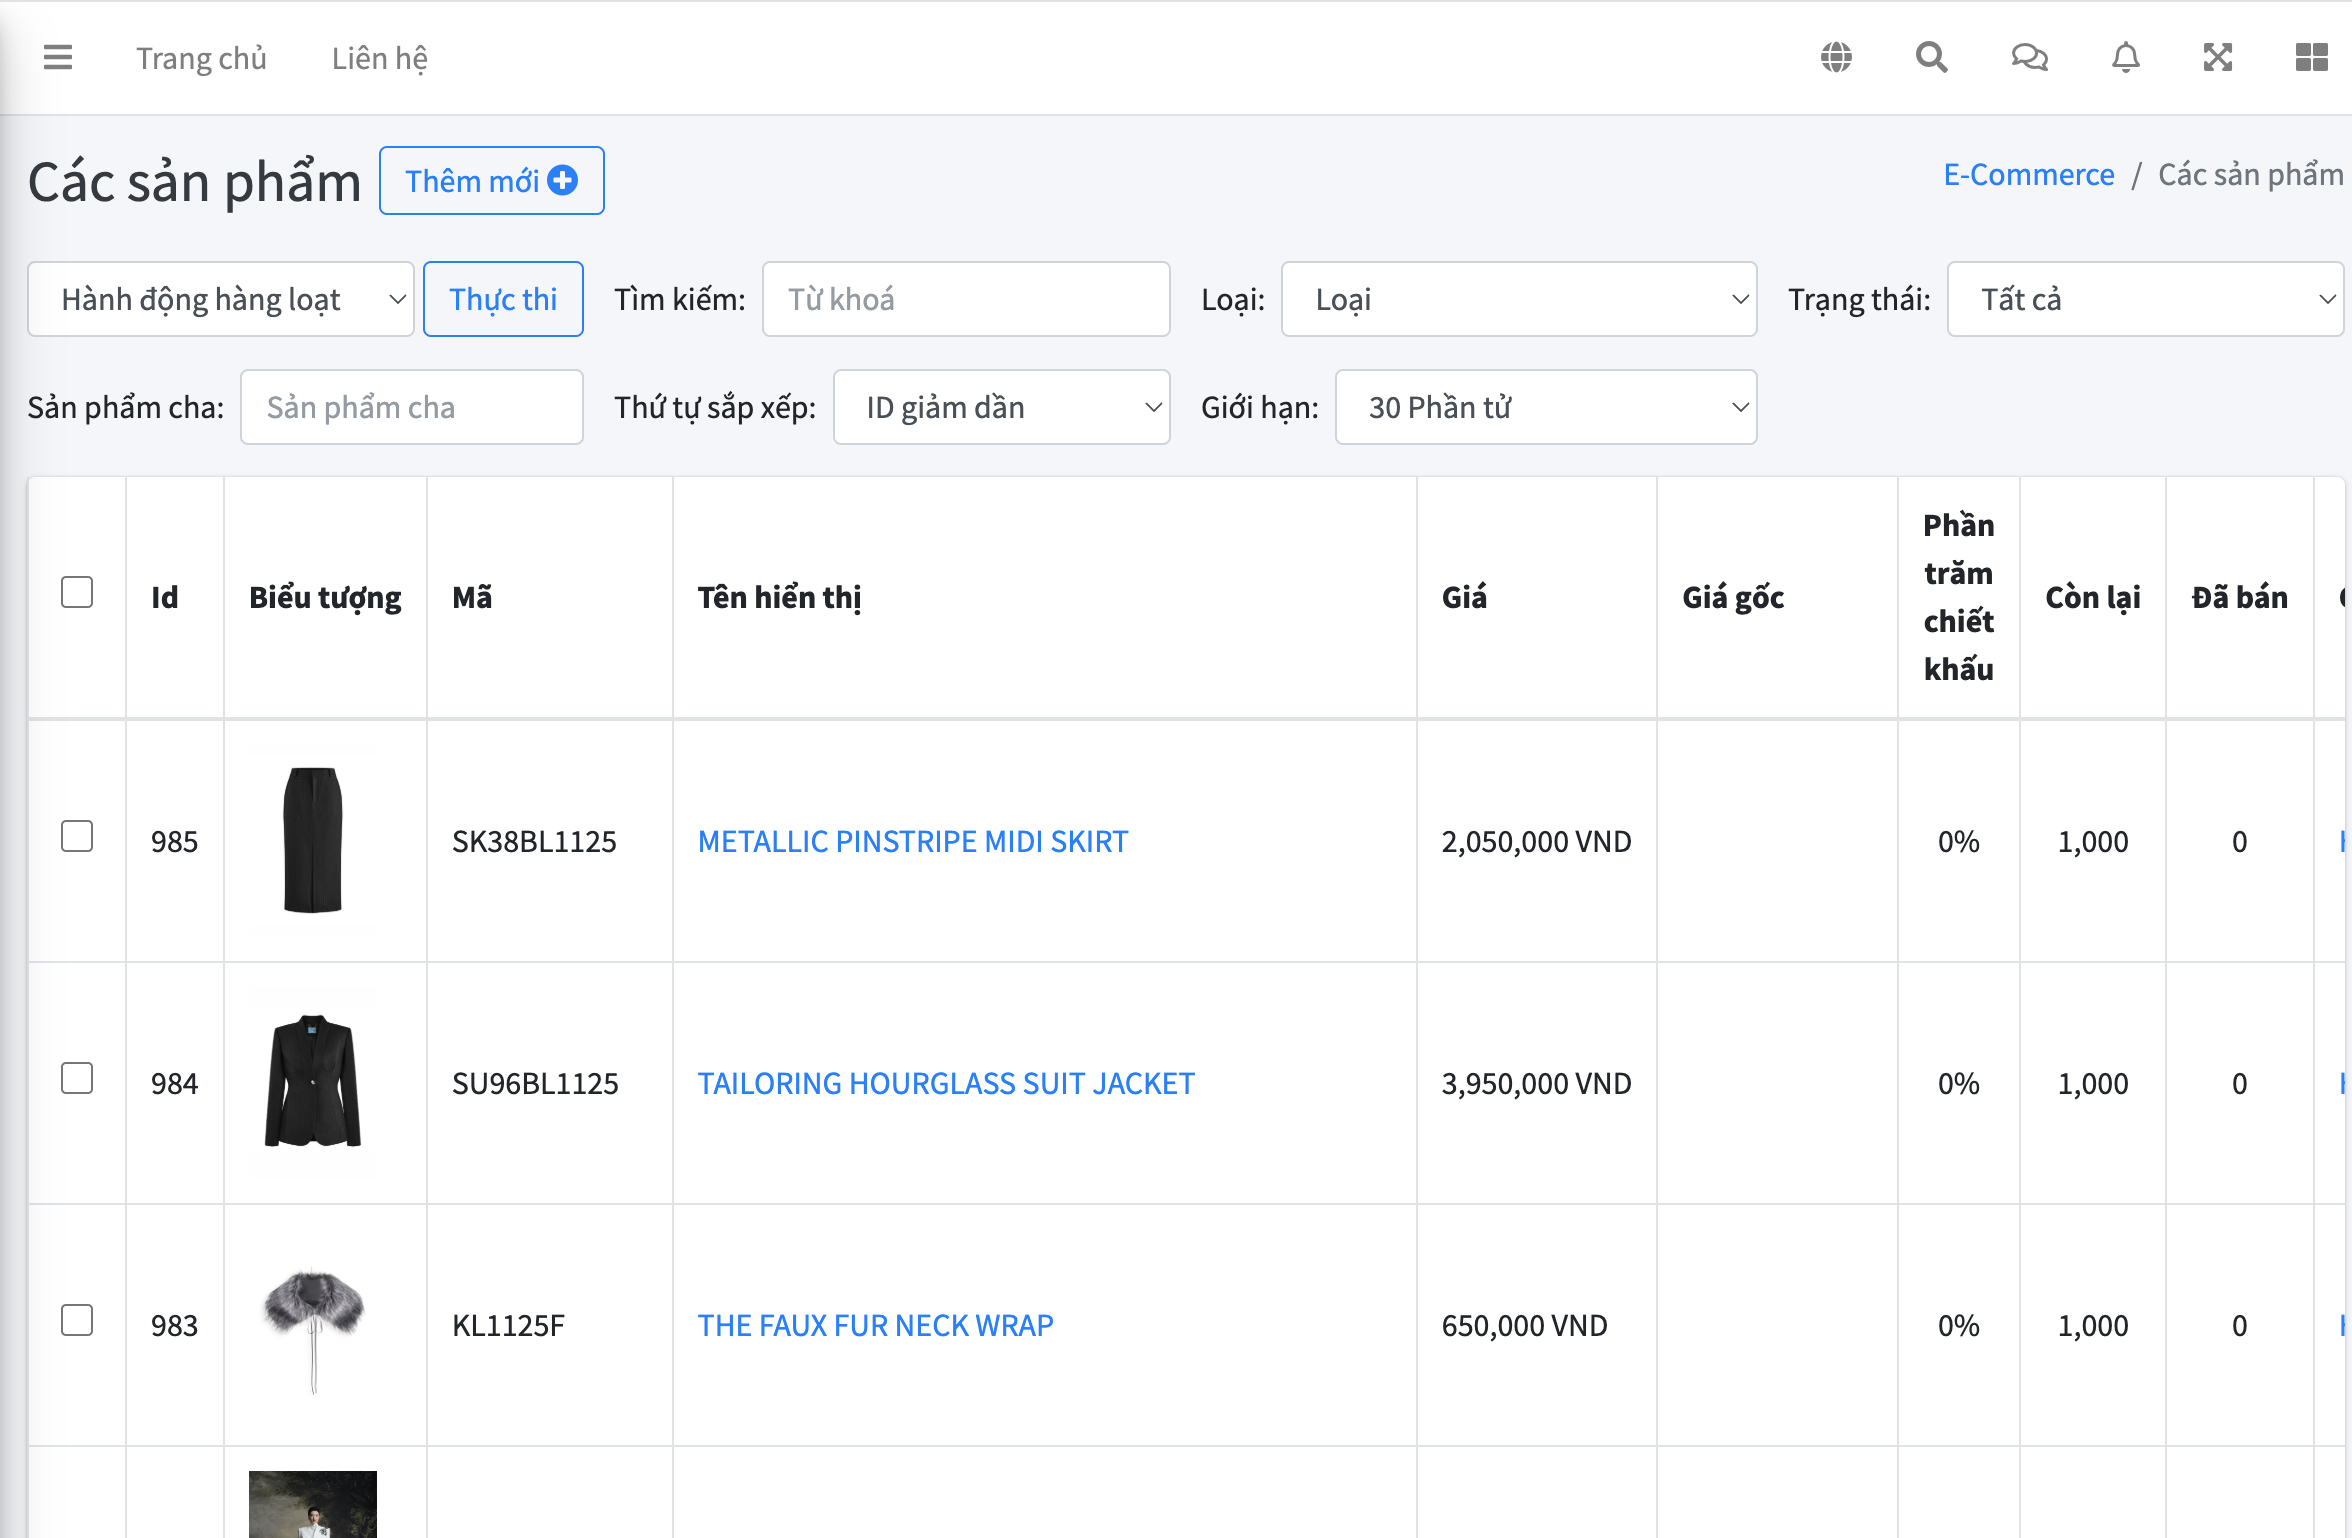Viewport: 2352px width, 1538px height.
Task: Expand the Hành động hàng loạt dropdown
Action: [221, 299]
